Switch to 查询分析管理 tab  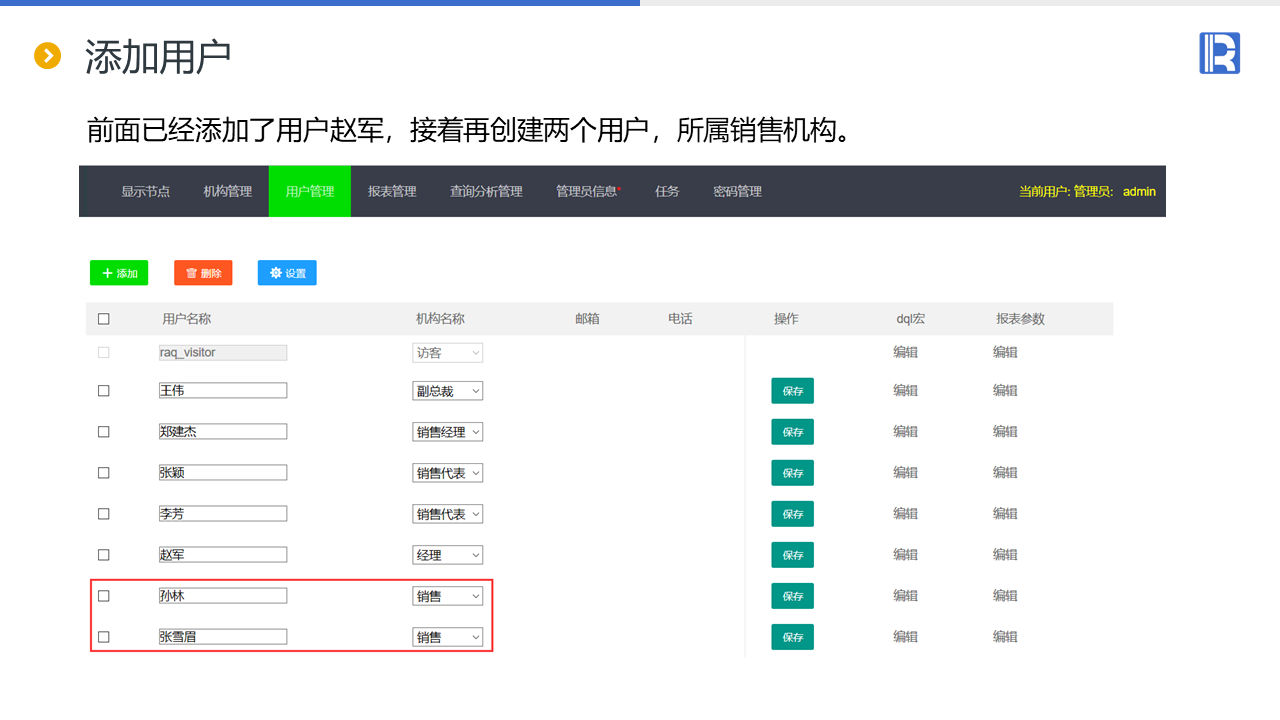click(x=486, y=191)
